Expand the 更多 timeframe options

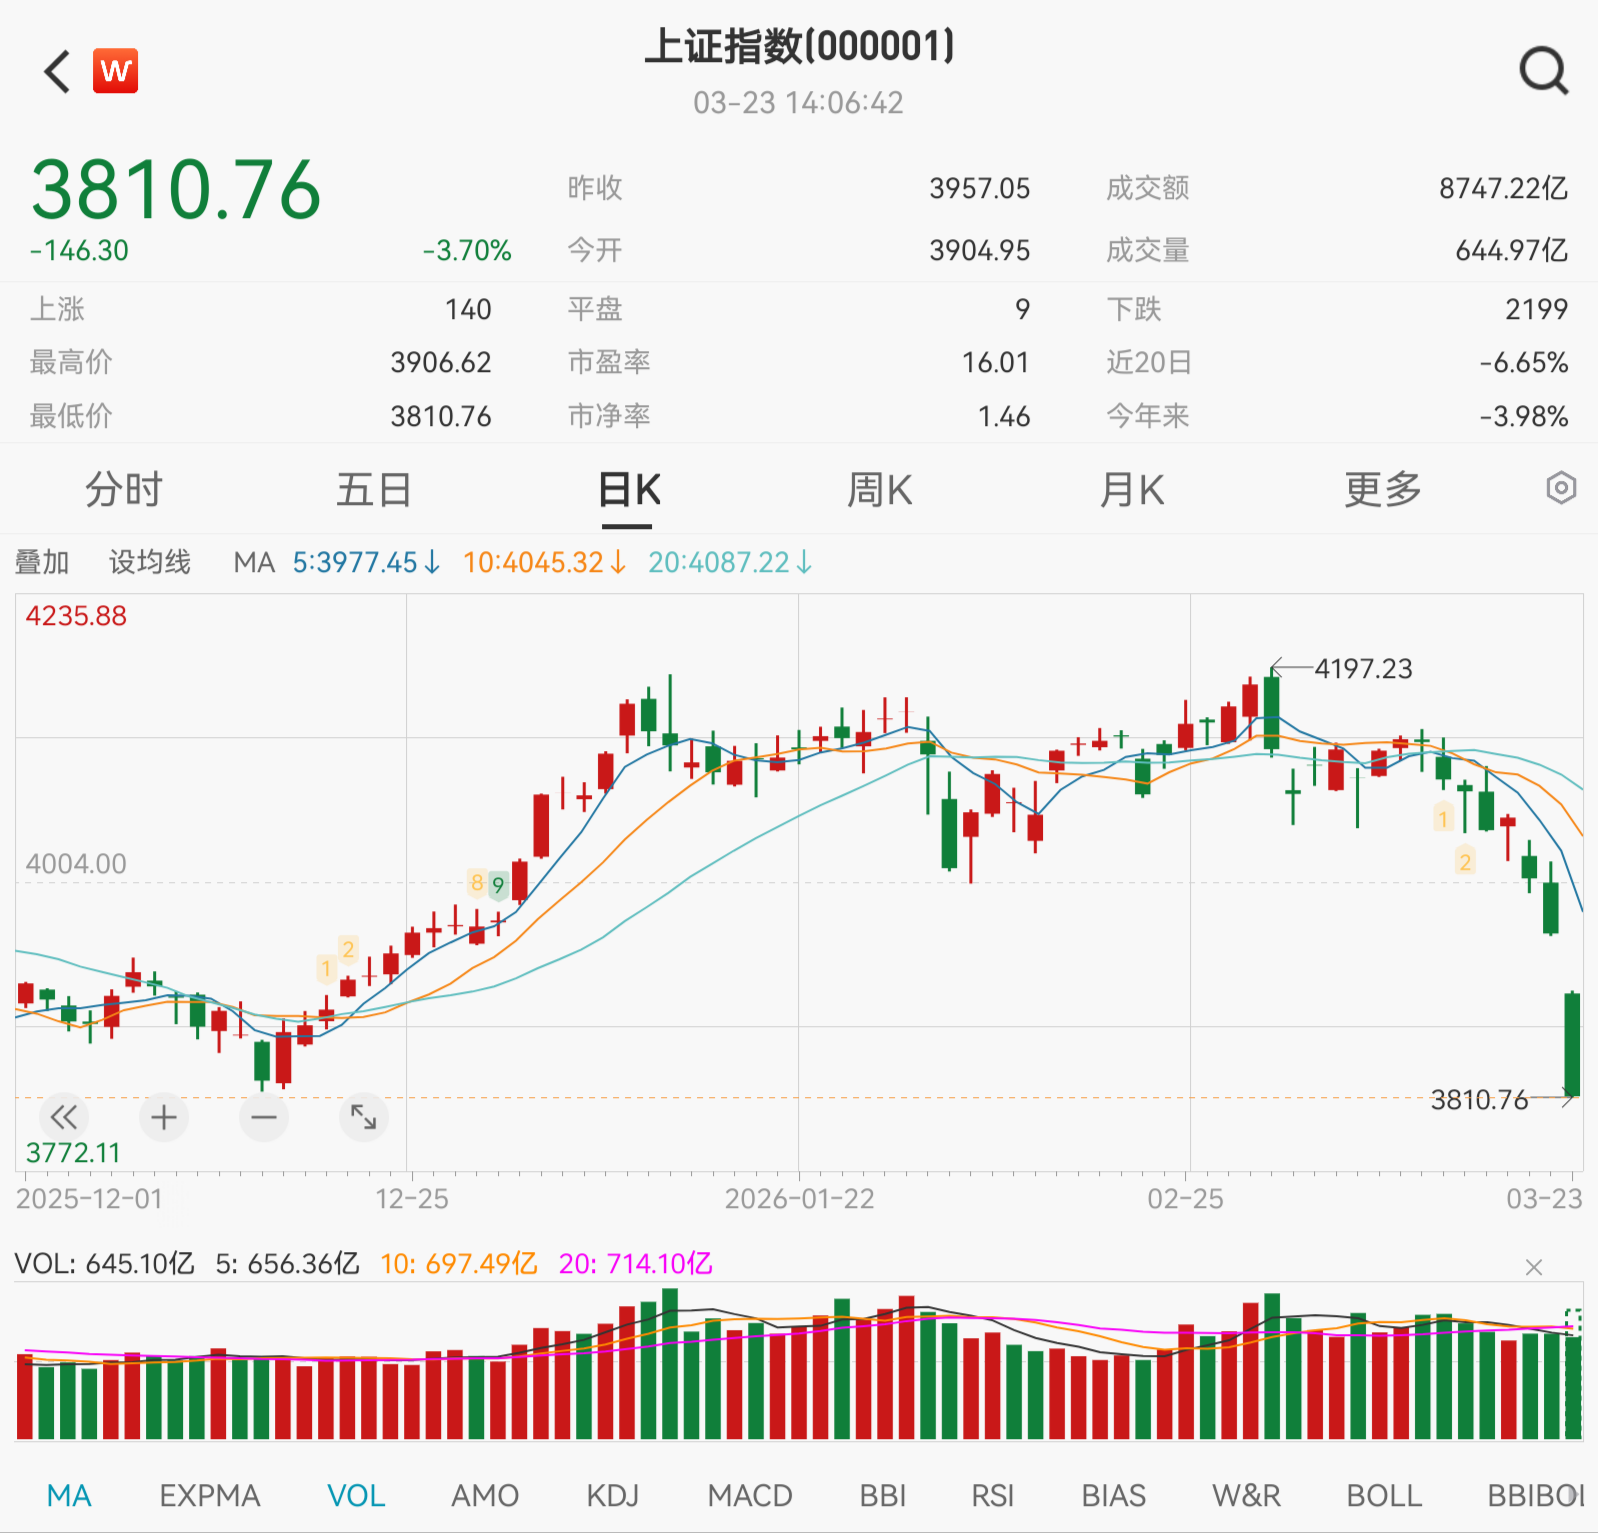point(1382,490)
